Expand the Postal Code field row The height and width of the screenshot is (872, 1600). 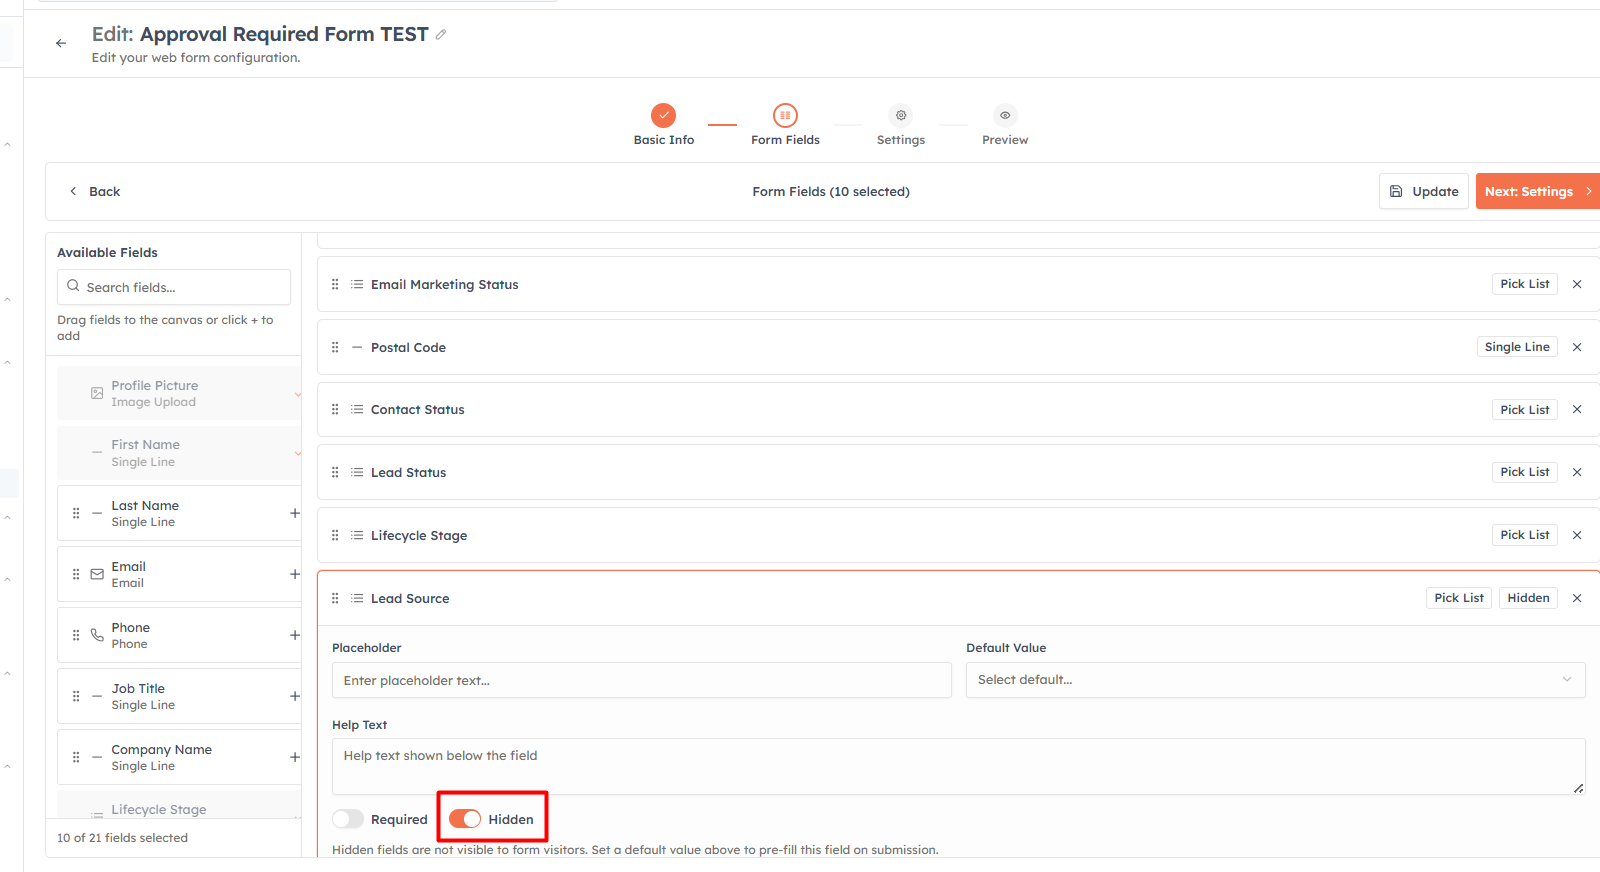958,347
